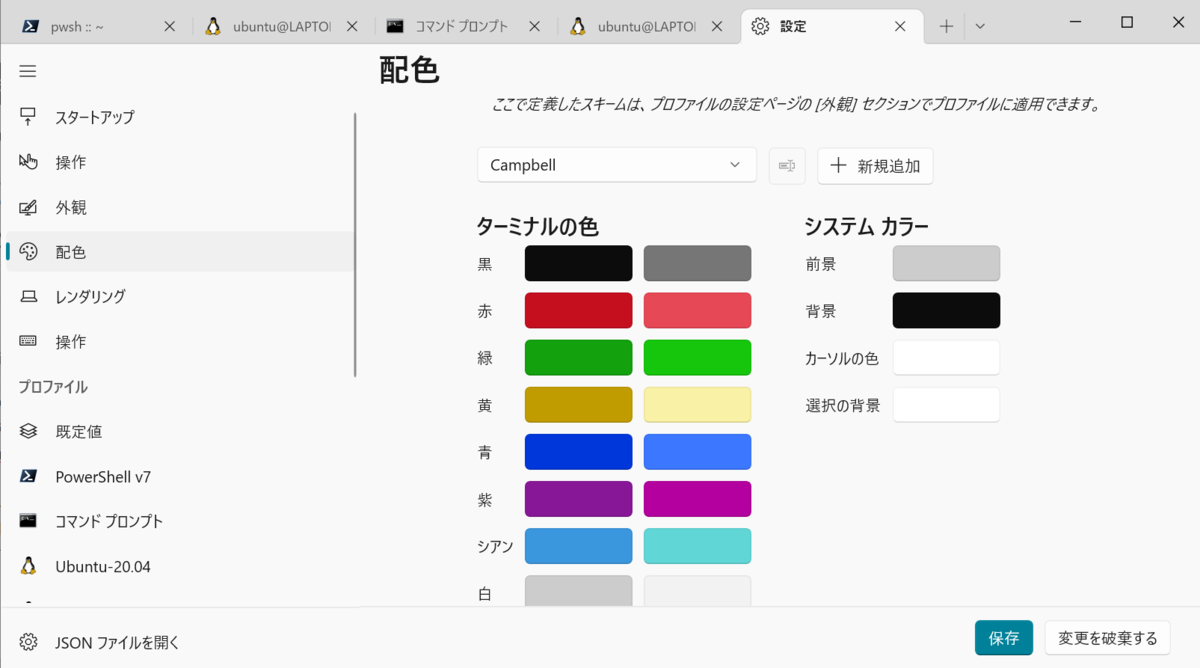
Task: Click the sidebar vertical scrollbar
Action: 355,245
